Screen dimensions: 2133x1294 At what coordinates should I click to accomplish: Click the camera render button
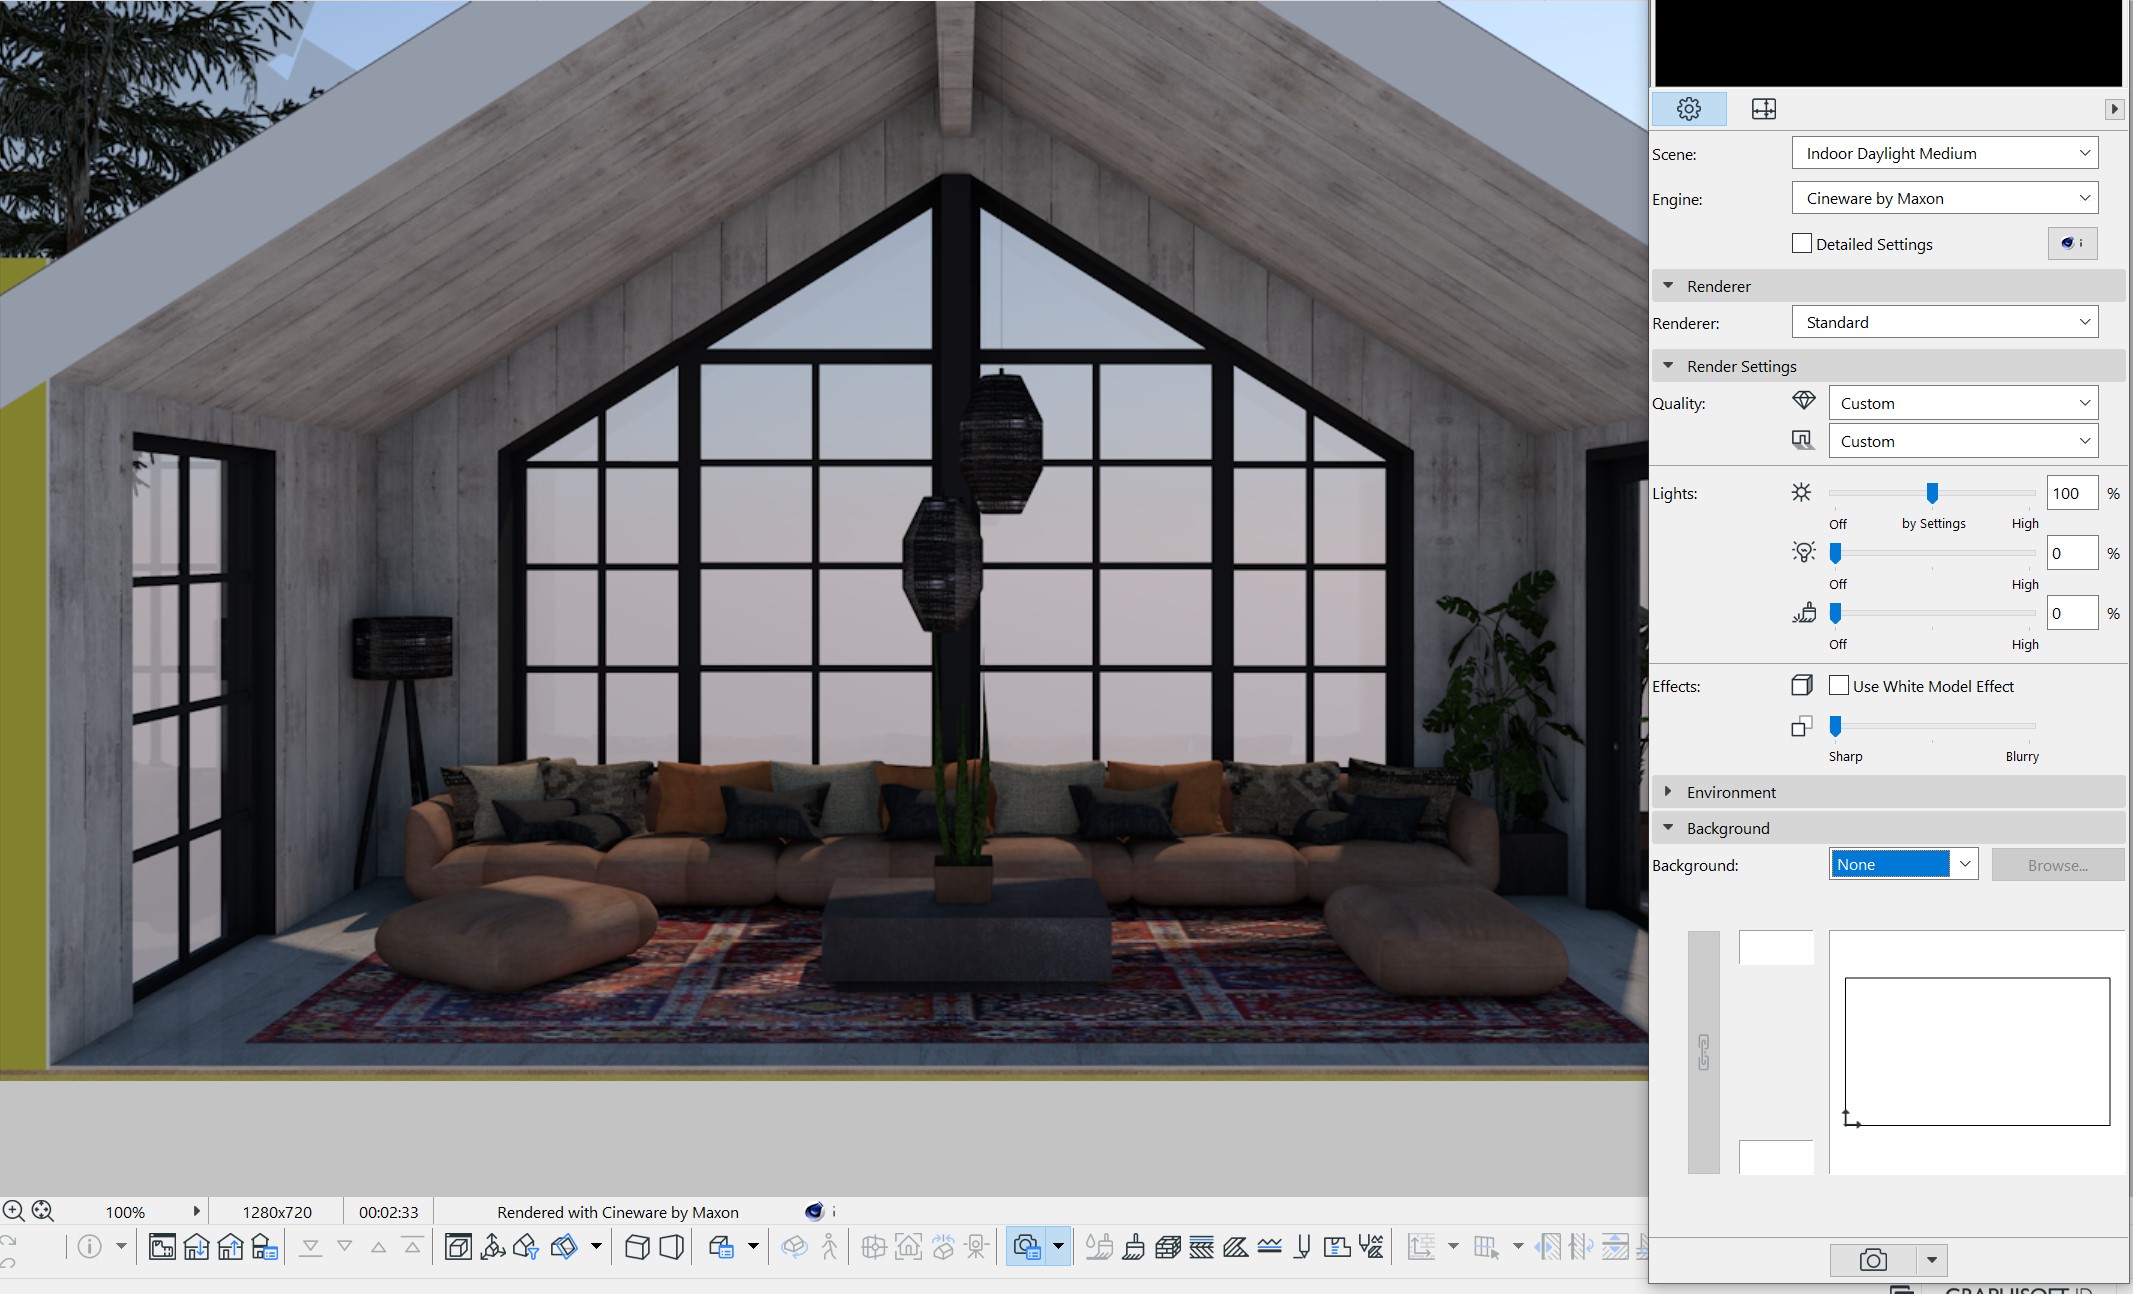[x=1873, y=1260]
